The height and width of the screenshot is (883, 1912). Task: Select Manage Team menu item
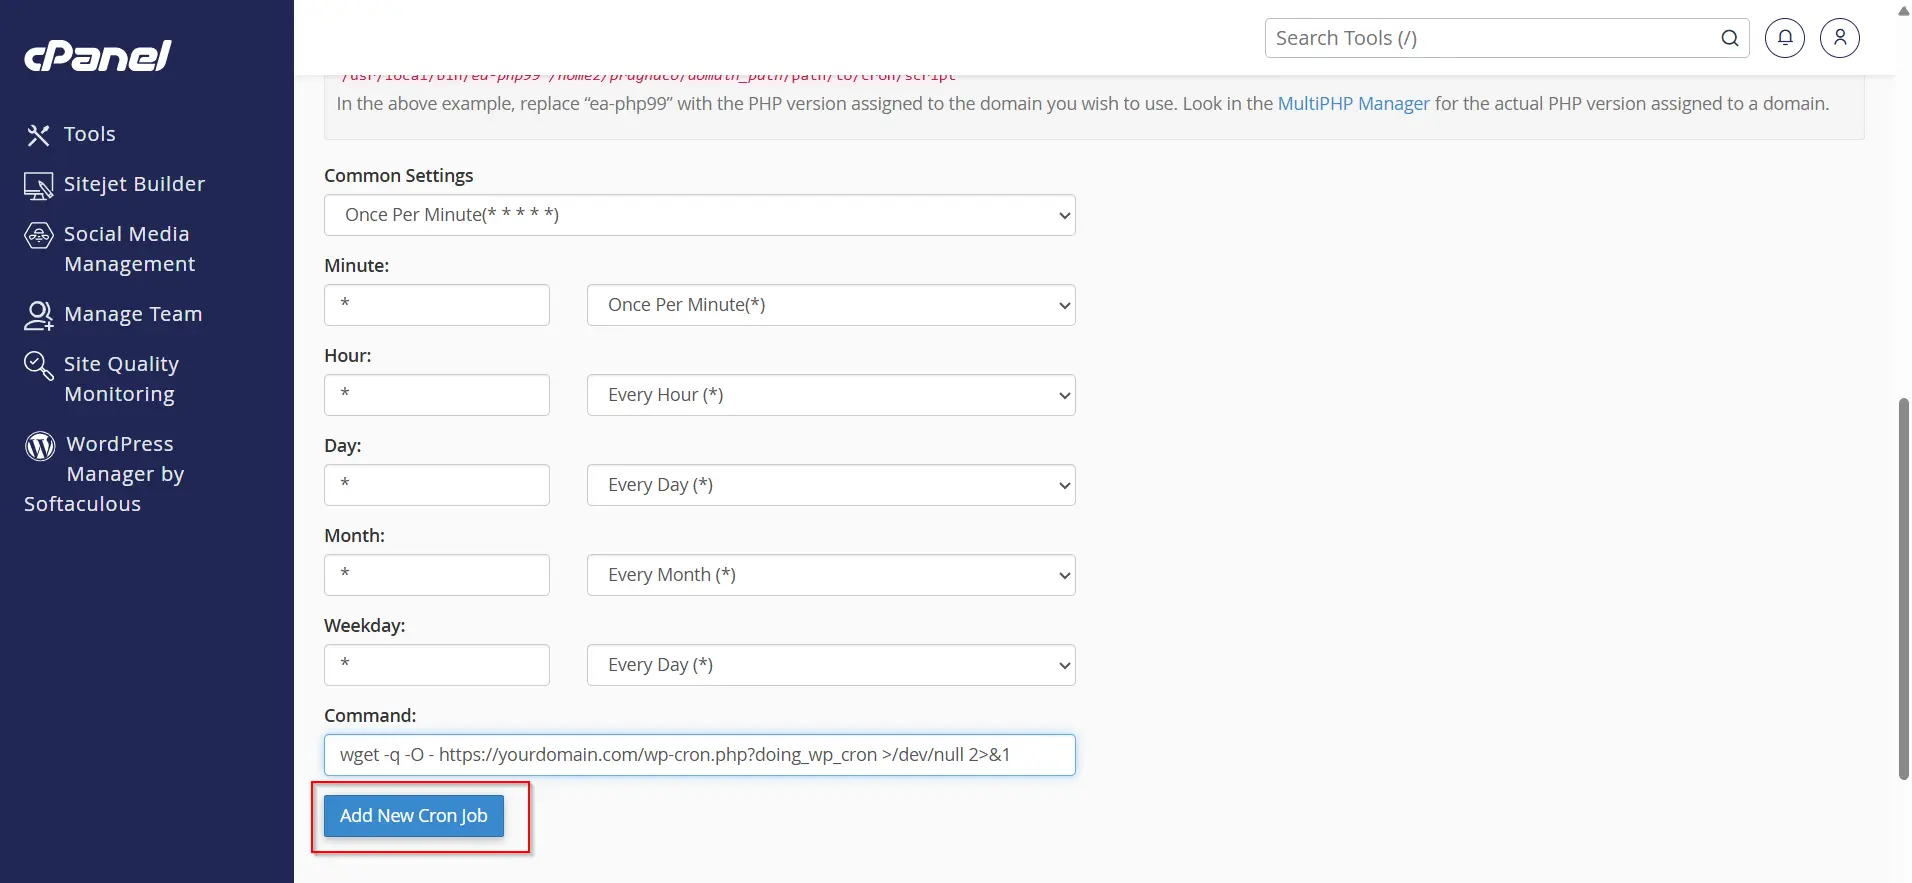pos(133,314)
